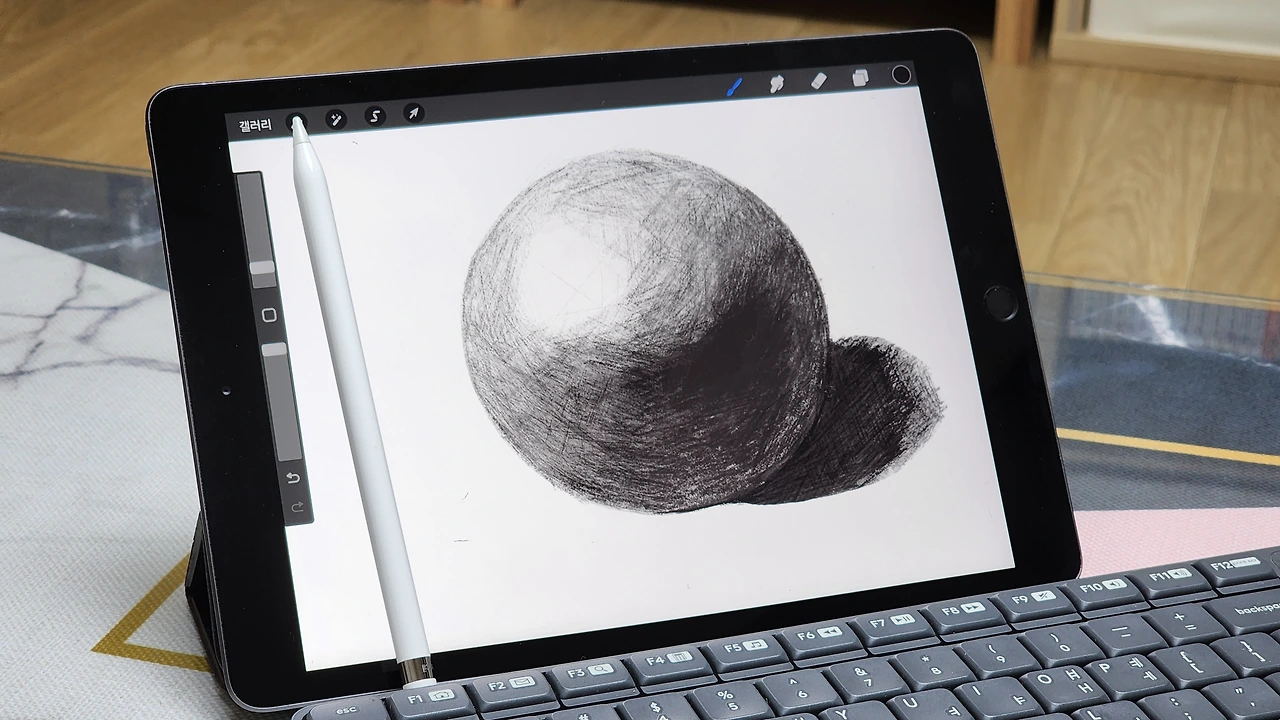Viewport: 1280px width, 720px height.
Task: Tap the square Modify button in sidebar
Action: click(x=269, y=315)
